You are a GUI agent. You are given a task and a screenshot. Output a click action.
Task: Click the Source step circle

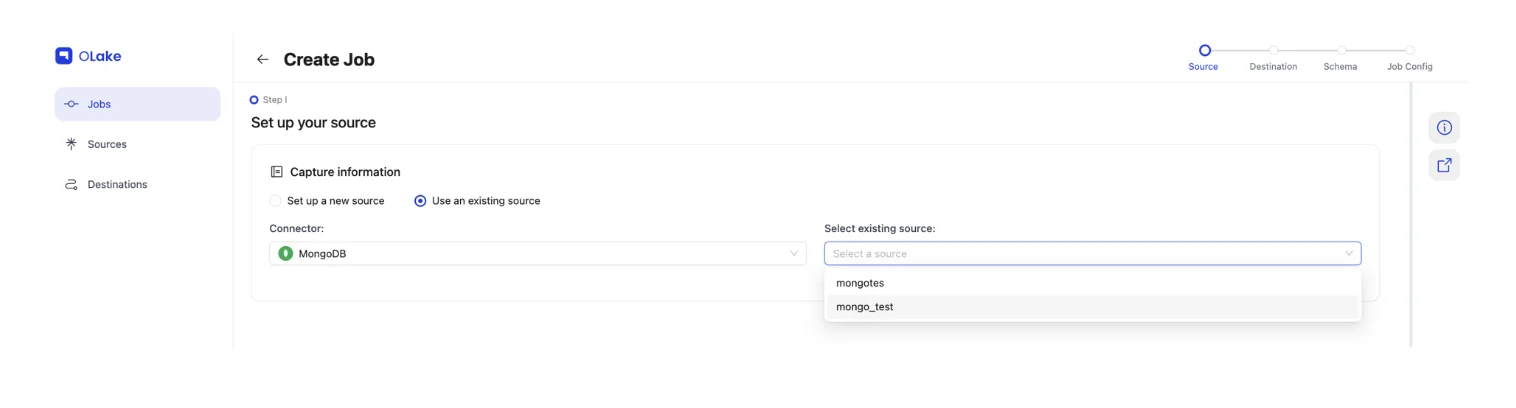(x=1204, y=49)
